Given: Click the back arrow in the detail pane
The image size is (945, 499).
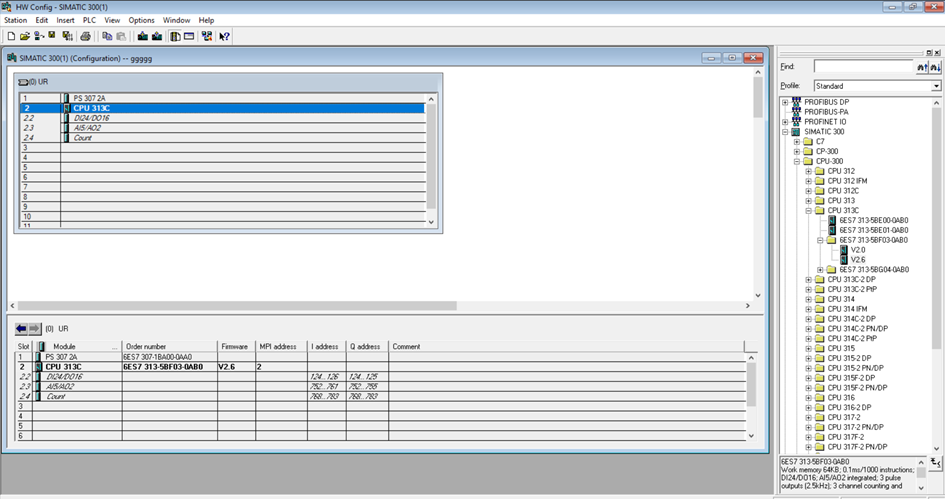Looking at the screenshot, I should (21, 328).
